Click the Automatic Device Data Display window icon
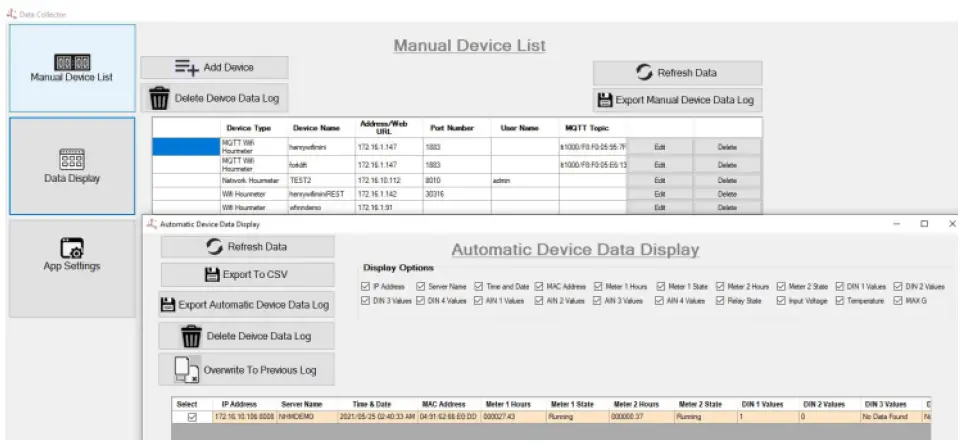 [152, 224]
